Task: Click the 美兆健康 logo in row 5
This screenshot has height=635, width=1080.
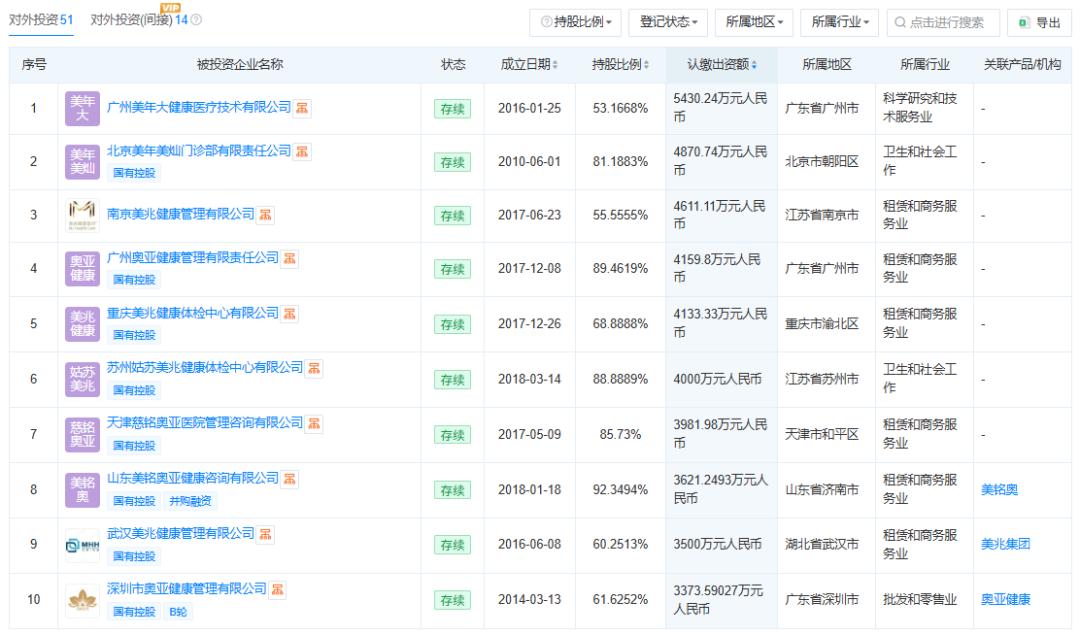Action: coord(83,324)
